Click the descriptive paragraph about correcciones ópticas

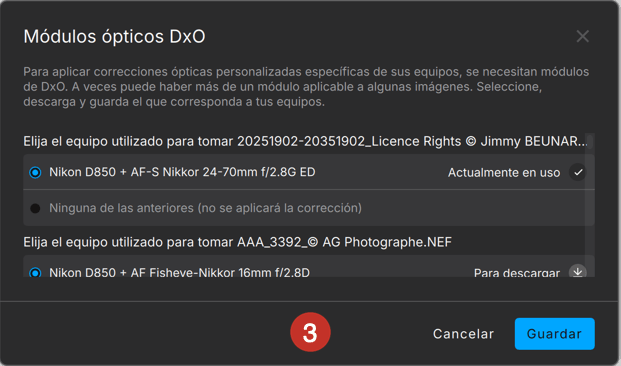306,87
